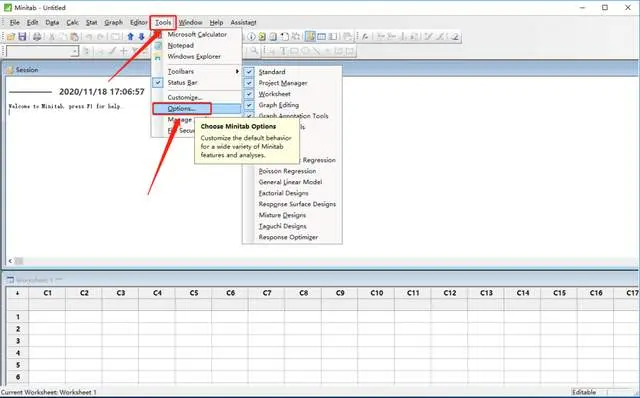Select the C5 column header
Image resolution: width=640 pixels, height=398 pixels.
click(193, 293)
